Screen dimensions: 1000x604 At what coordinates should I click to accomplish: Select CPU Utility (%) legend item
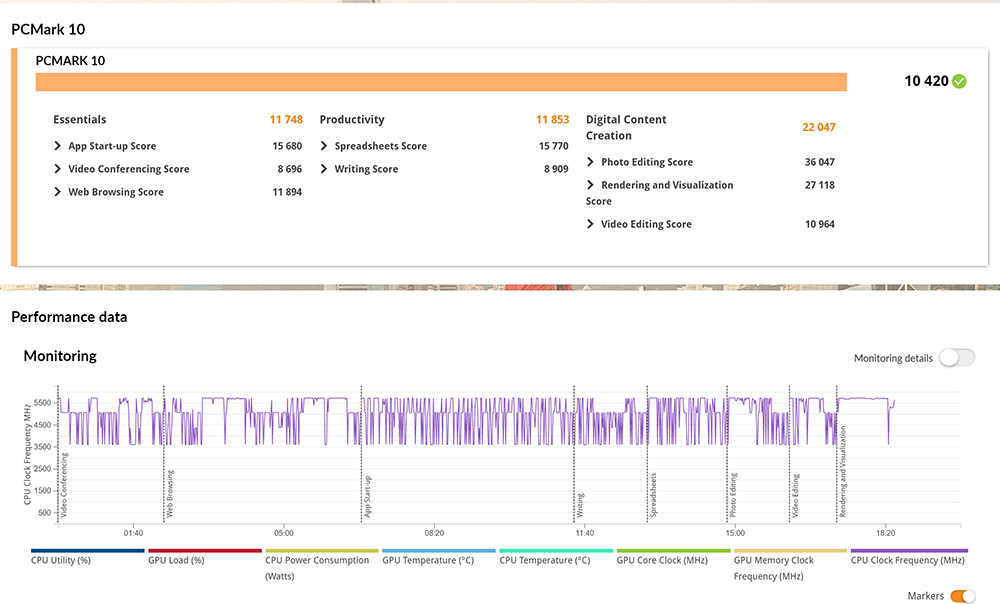coord(61,560)
